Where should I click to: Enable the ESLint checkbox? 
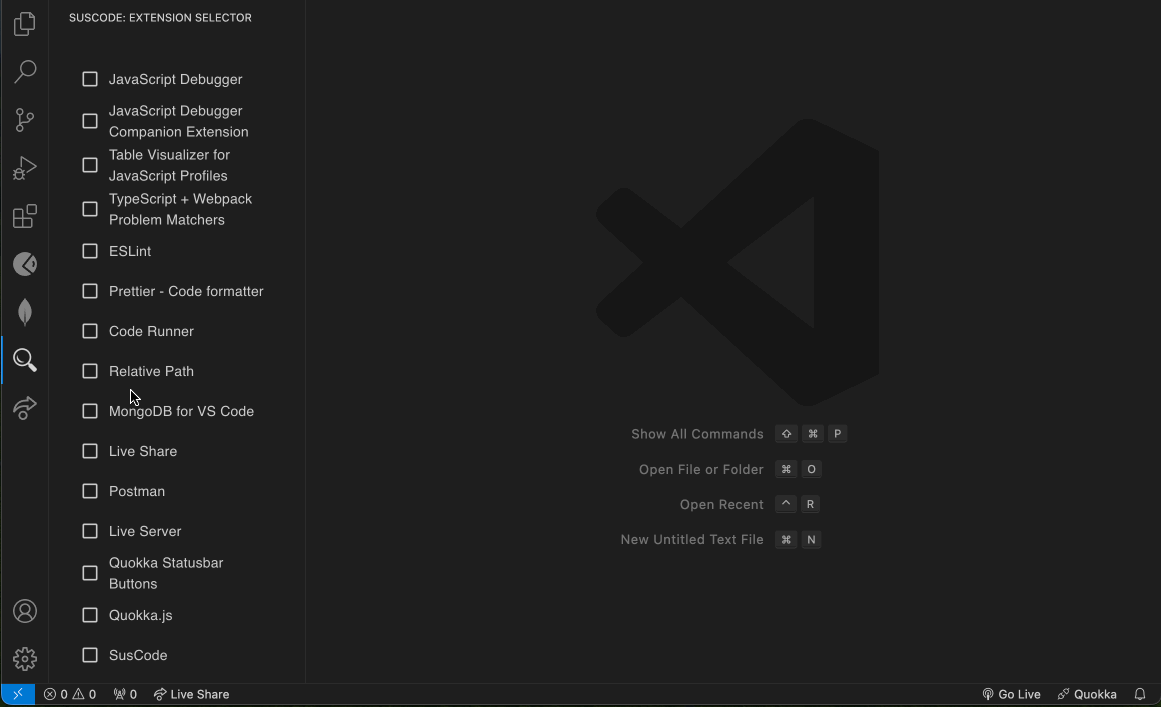click(90, 251)
